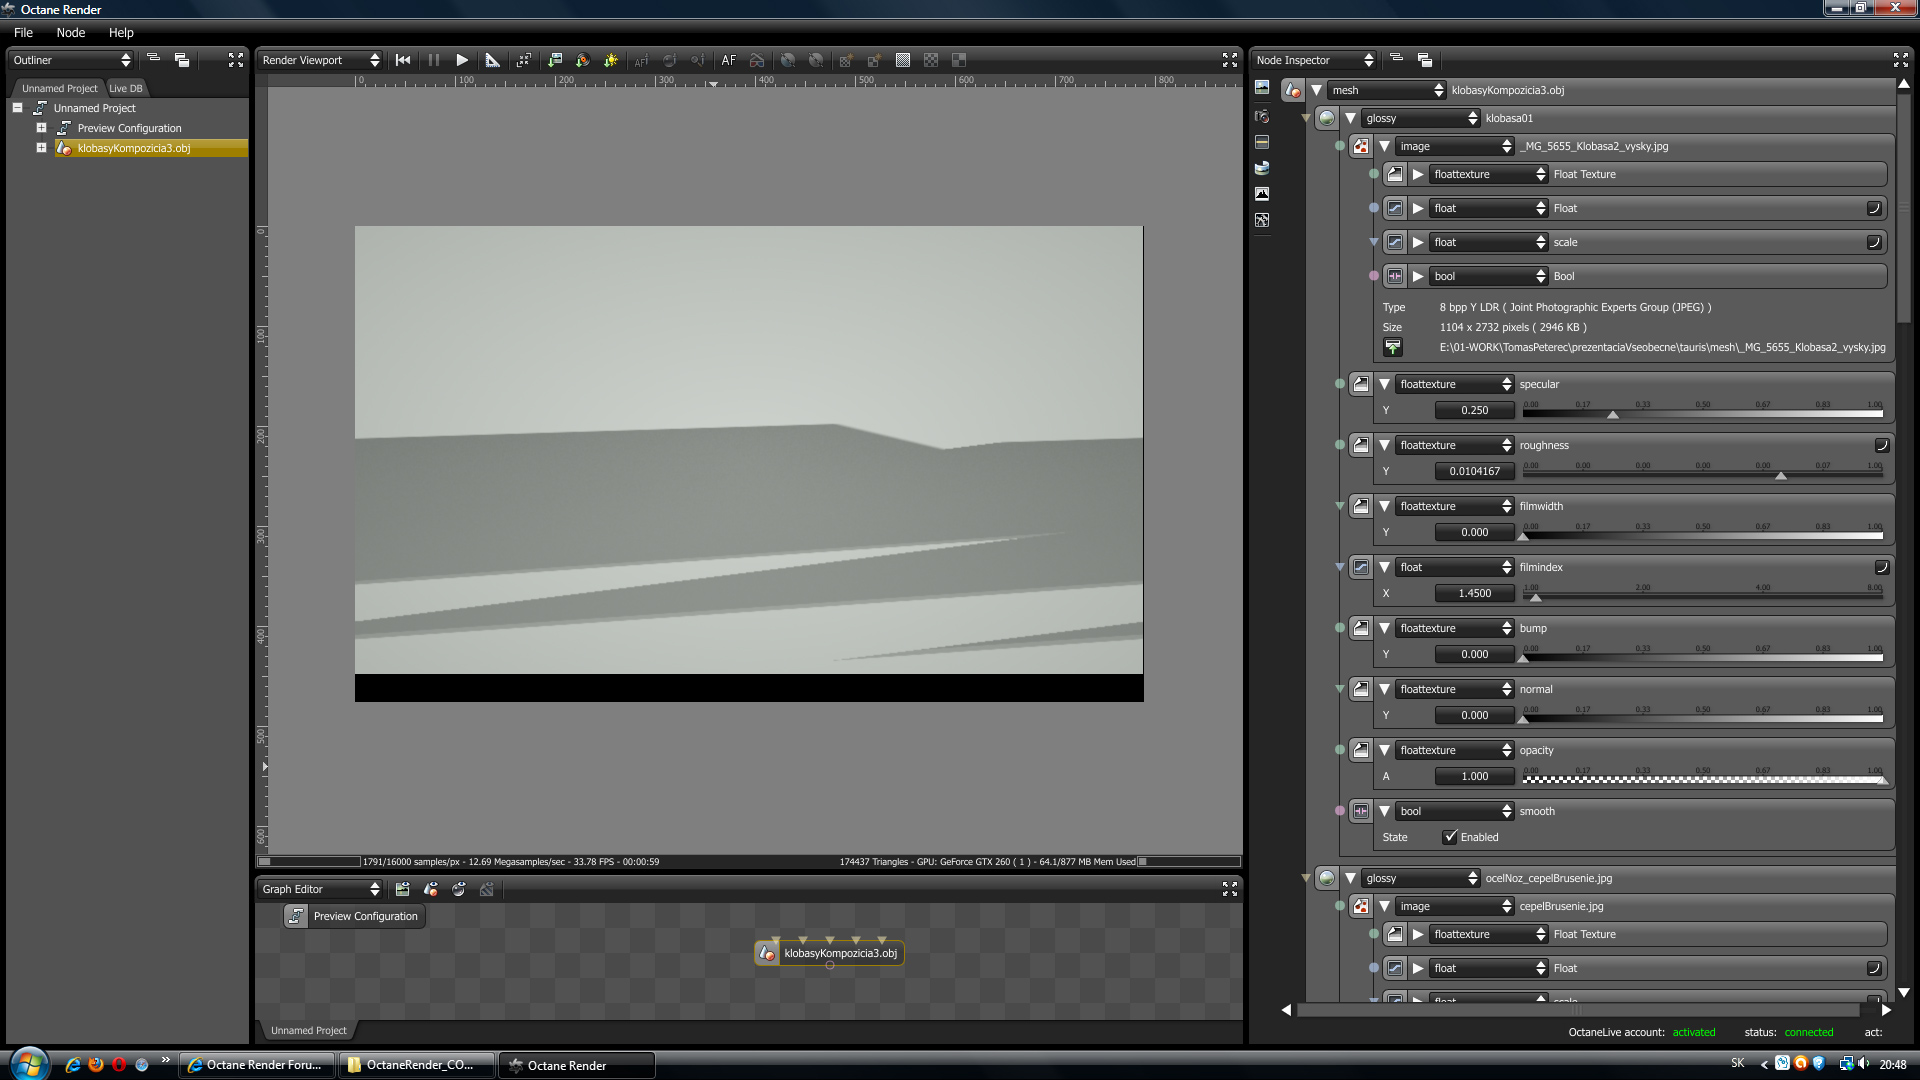Click the camera icon in inspector sidebar

pos(1262,116)
